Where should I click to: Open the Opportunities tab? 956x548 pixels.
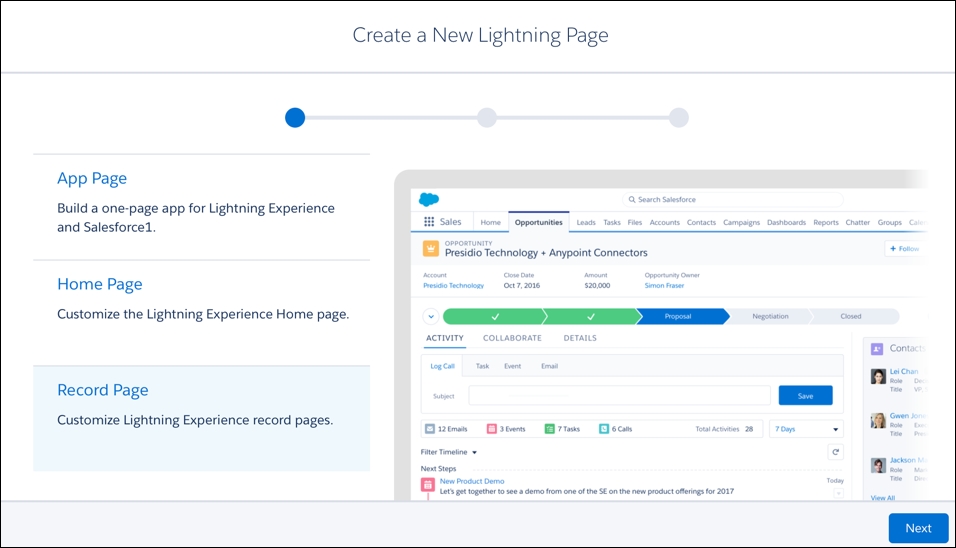538,222
